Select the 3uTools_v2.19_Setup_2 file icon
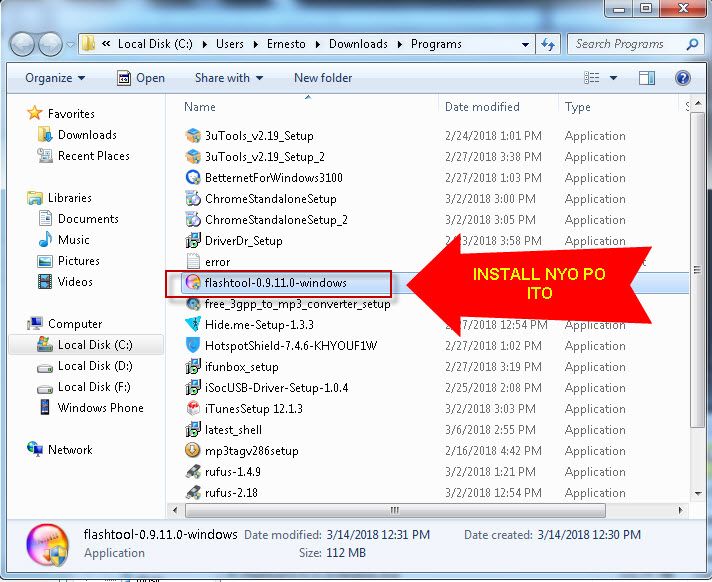The image size is (712, 582). tap(193, 156)
